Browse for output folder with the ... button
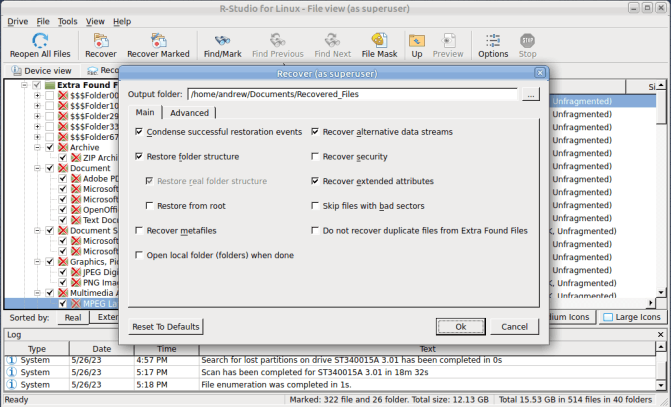Screen dimensions: 671x407 pyautogui.click(x=531, y=95)
